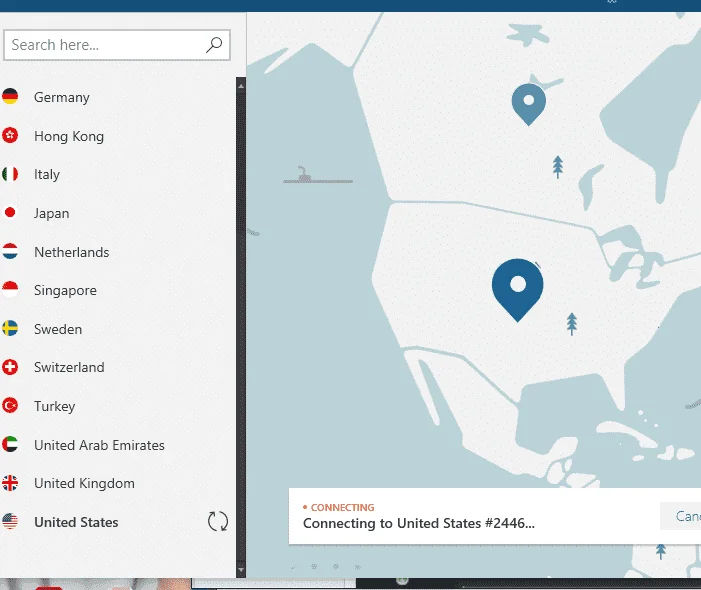
Task: Click the Netherlands flag icon
Action: pyautogui.click(x=10, y=252)
